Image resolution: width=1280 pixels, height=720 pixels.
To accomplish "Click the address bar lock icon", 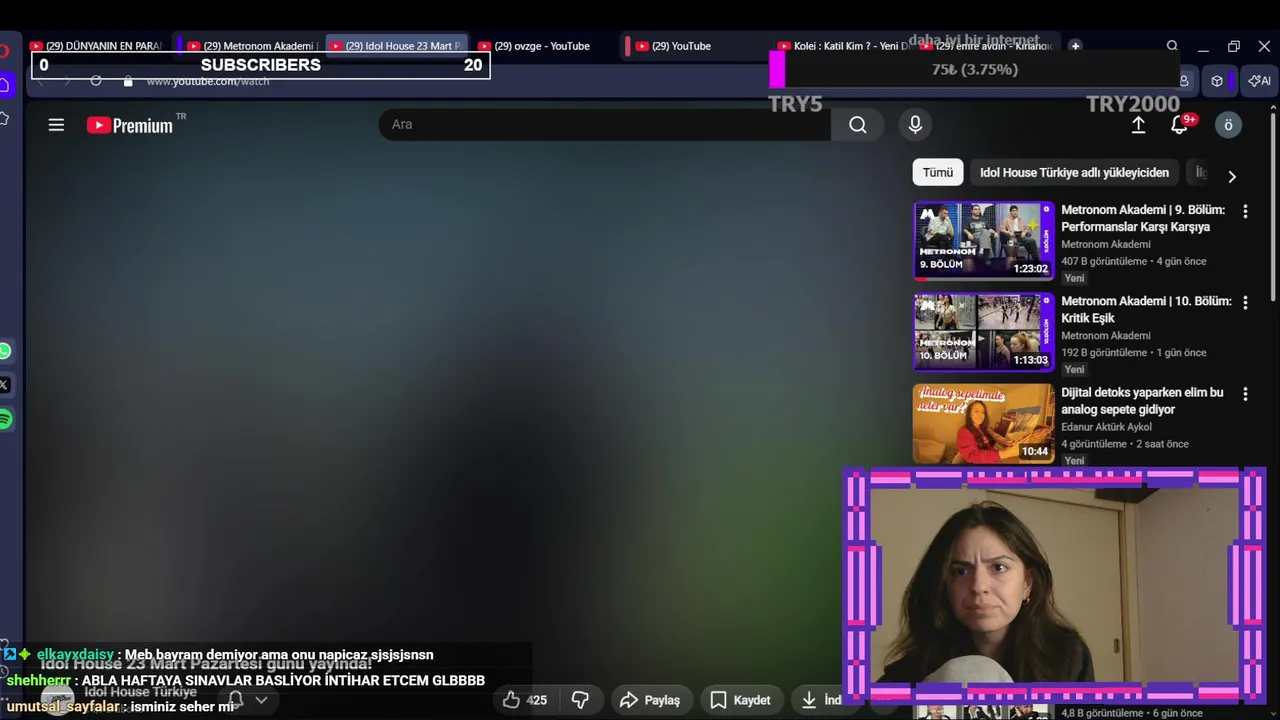I will [x=128, y=81].
